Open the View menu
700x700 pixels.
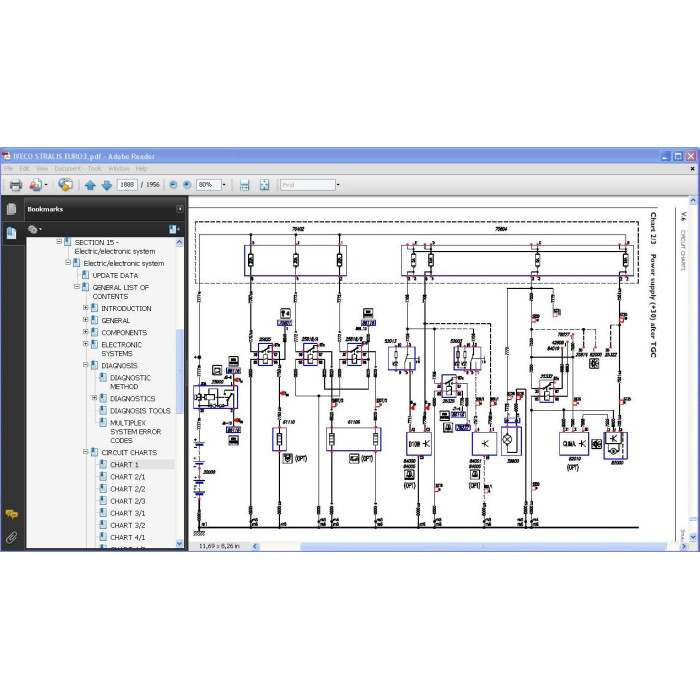(42, 169)
